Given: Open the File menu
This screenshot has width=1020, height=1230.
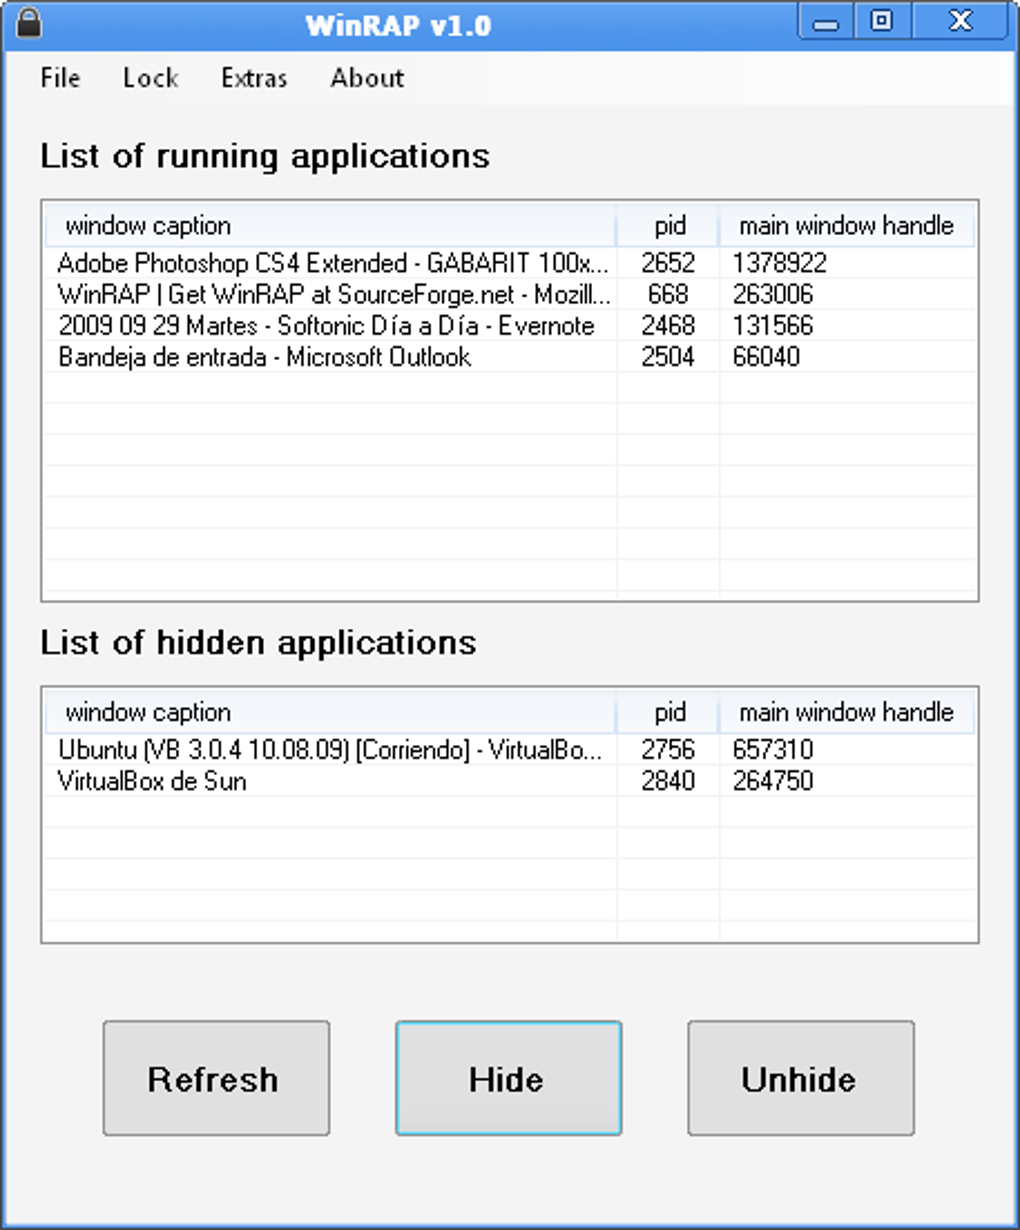Looking at the screenshot, I should 60,78.
